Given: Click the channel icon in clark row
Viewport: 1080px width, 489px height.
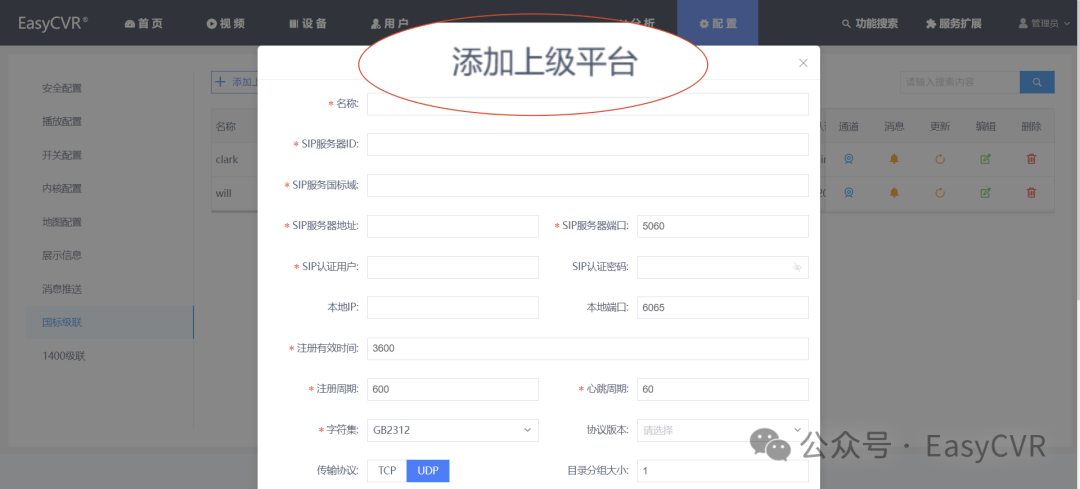Looking at the screenshot, I should coord(849,159).
